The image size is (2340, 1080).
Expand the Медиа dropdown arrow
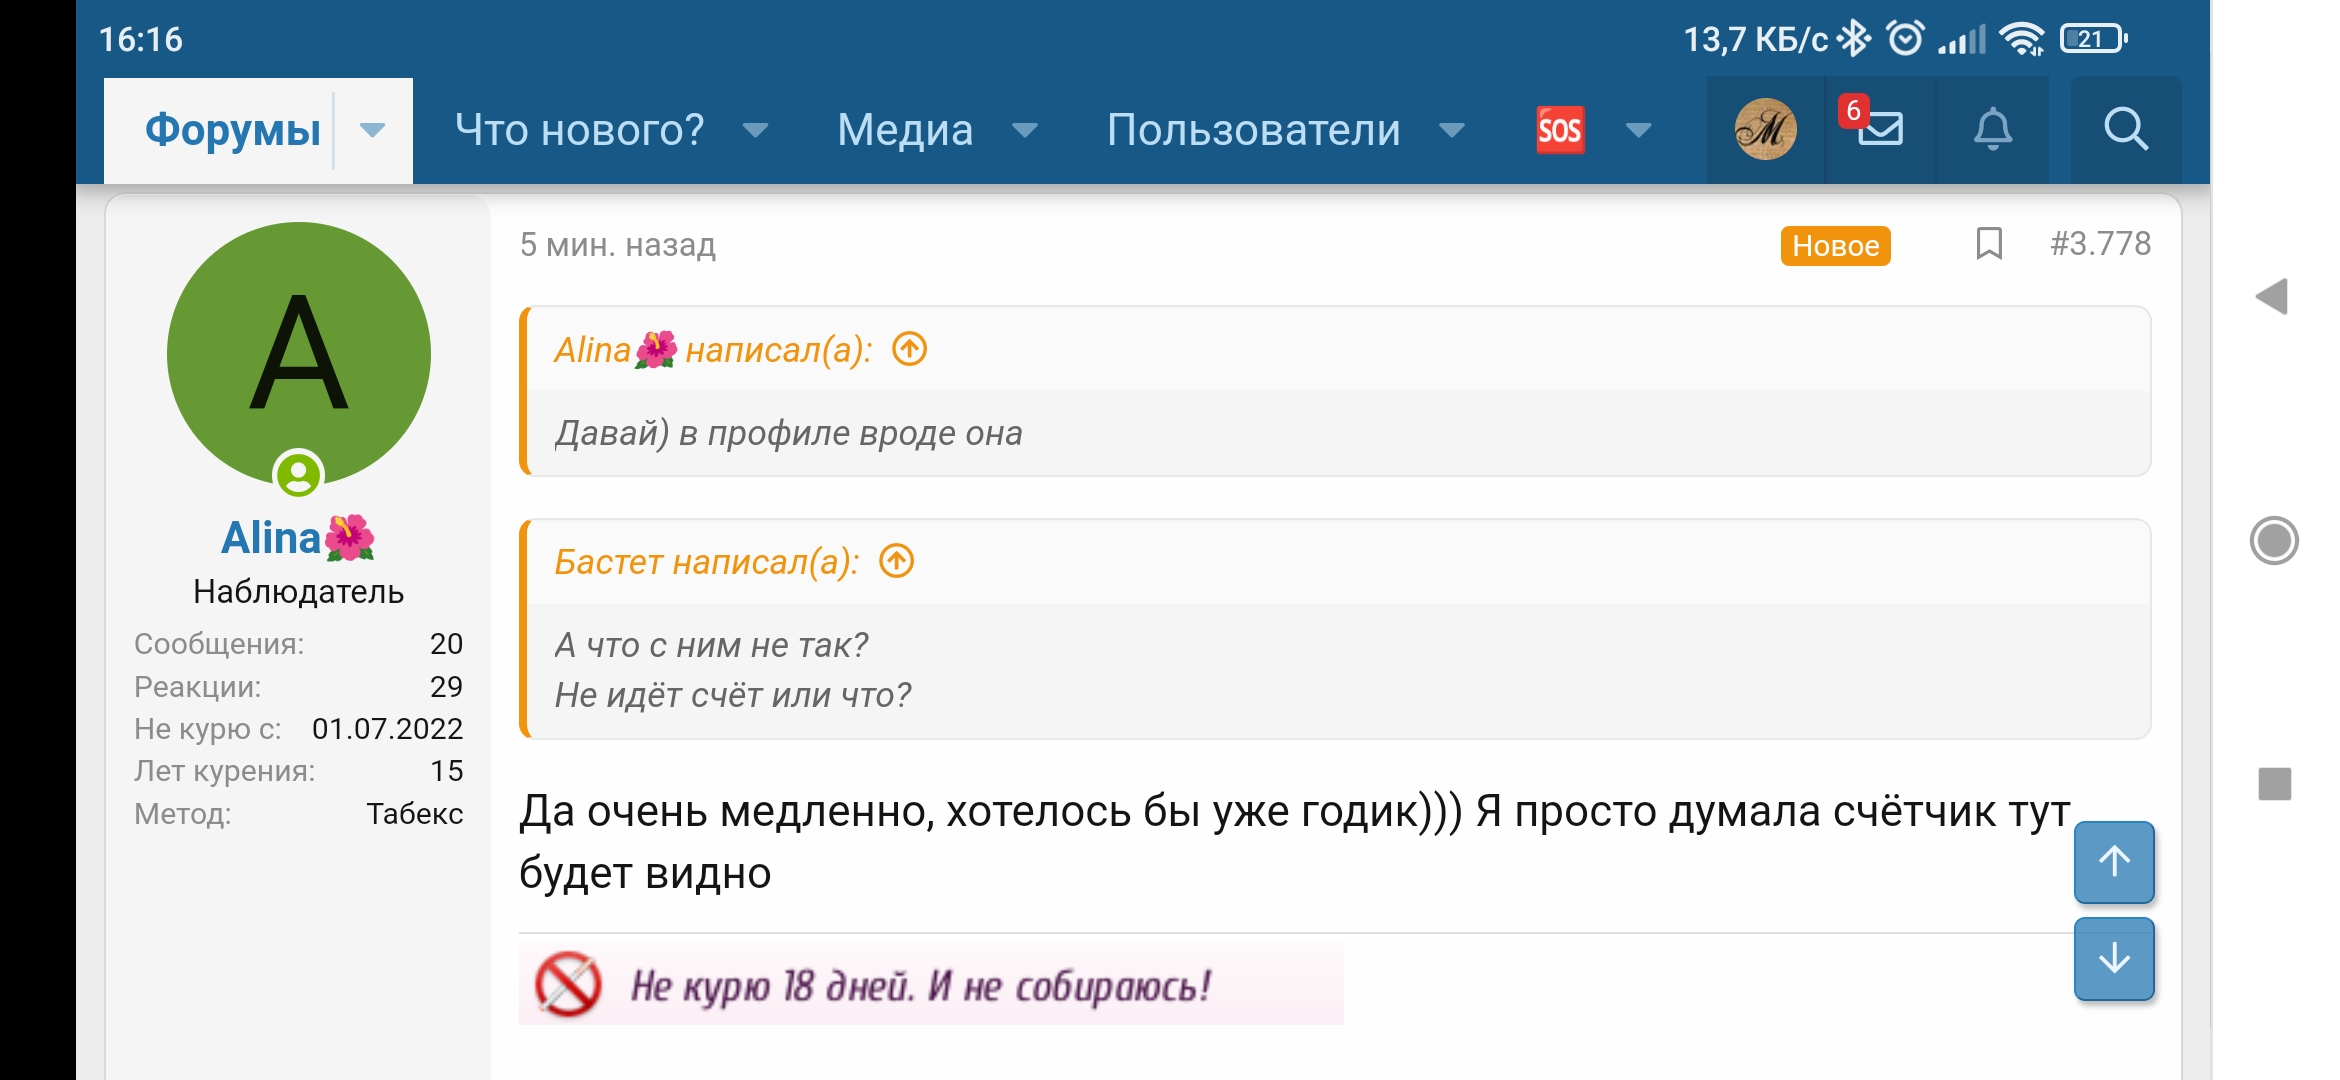pos(1025,130)
